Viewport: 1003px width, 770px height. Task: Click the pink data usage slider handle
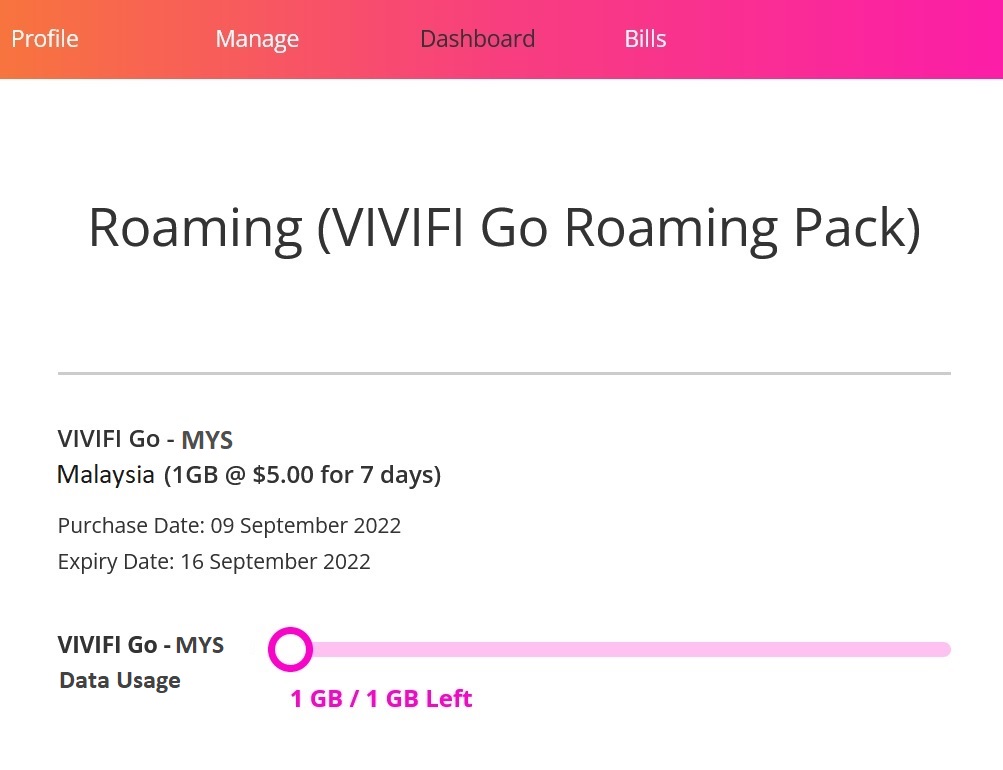(x=290, y=649)
